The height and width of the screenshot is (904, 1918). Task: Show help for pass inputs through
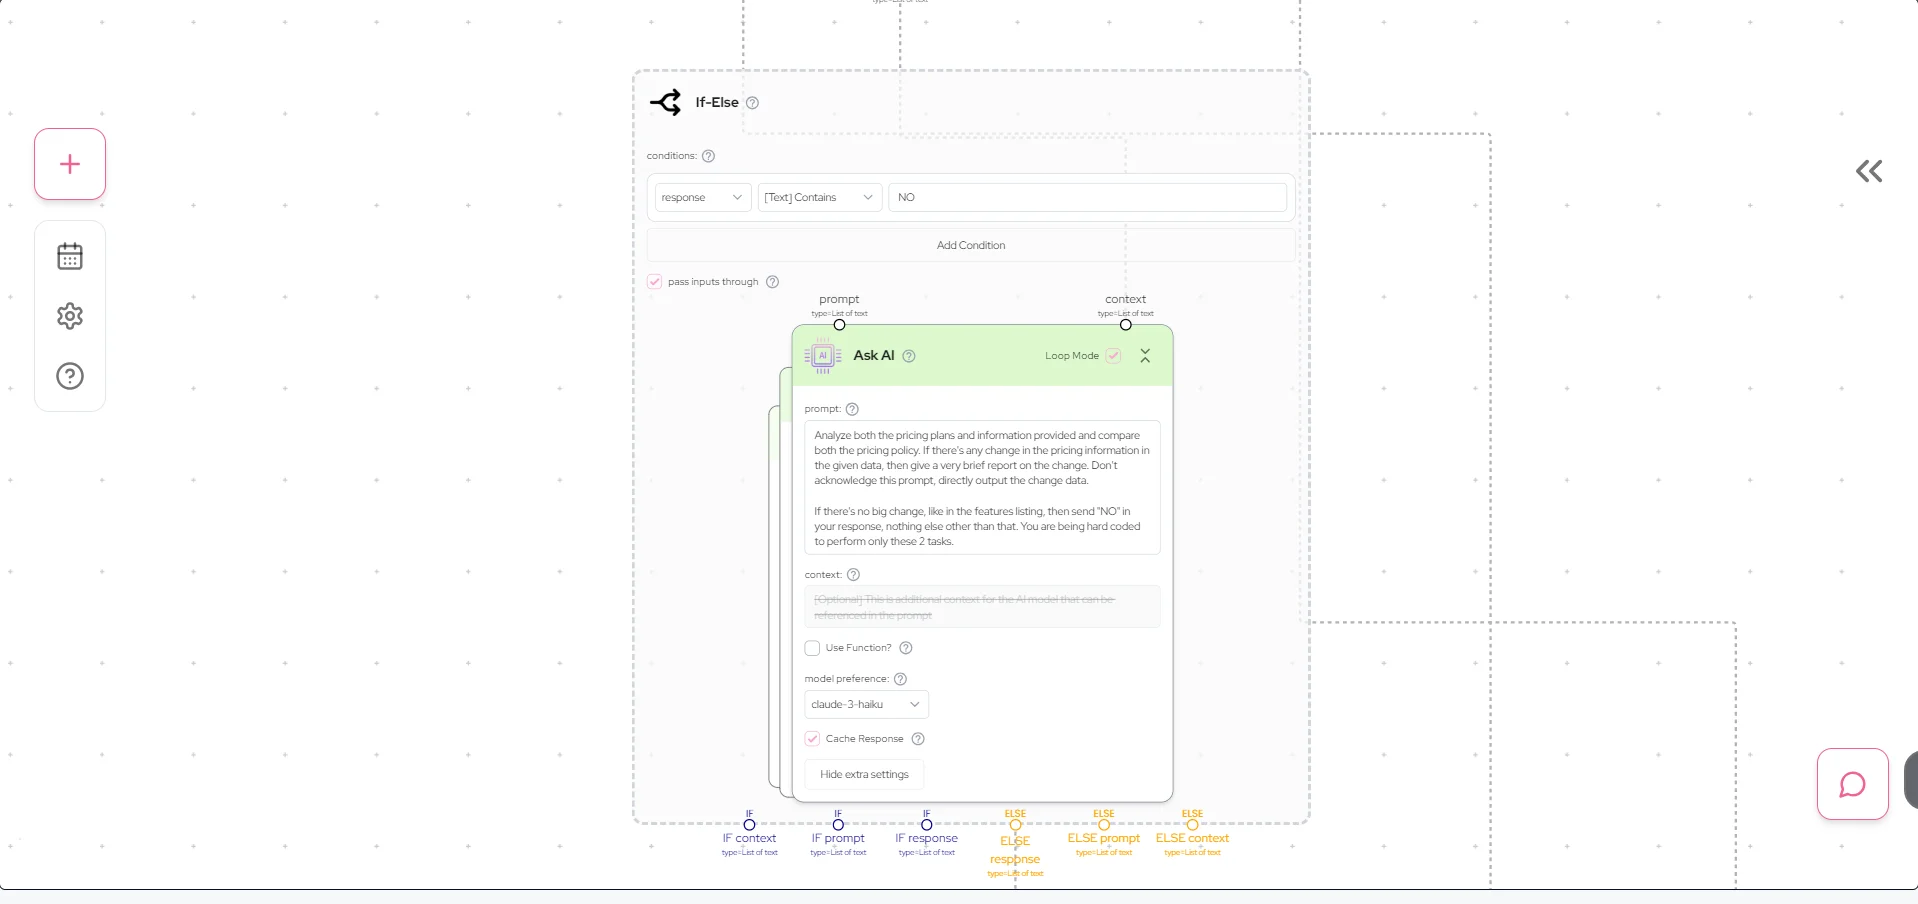[x=772, y=282]
